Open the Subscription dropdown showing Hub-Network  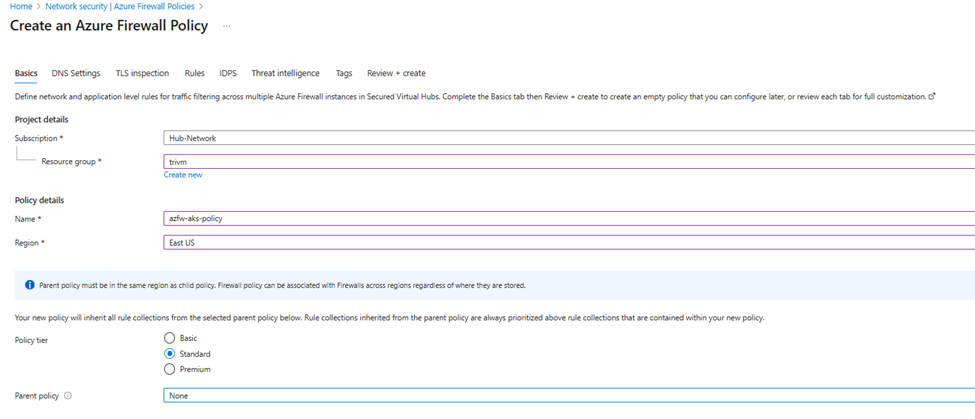tap(569, 139)
